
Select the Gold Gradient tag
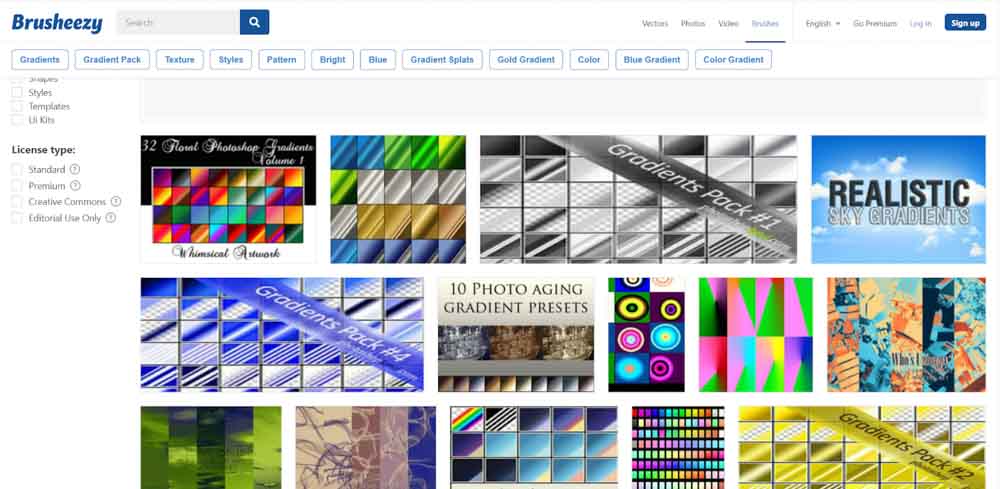click(x=526, y=60)
